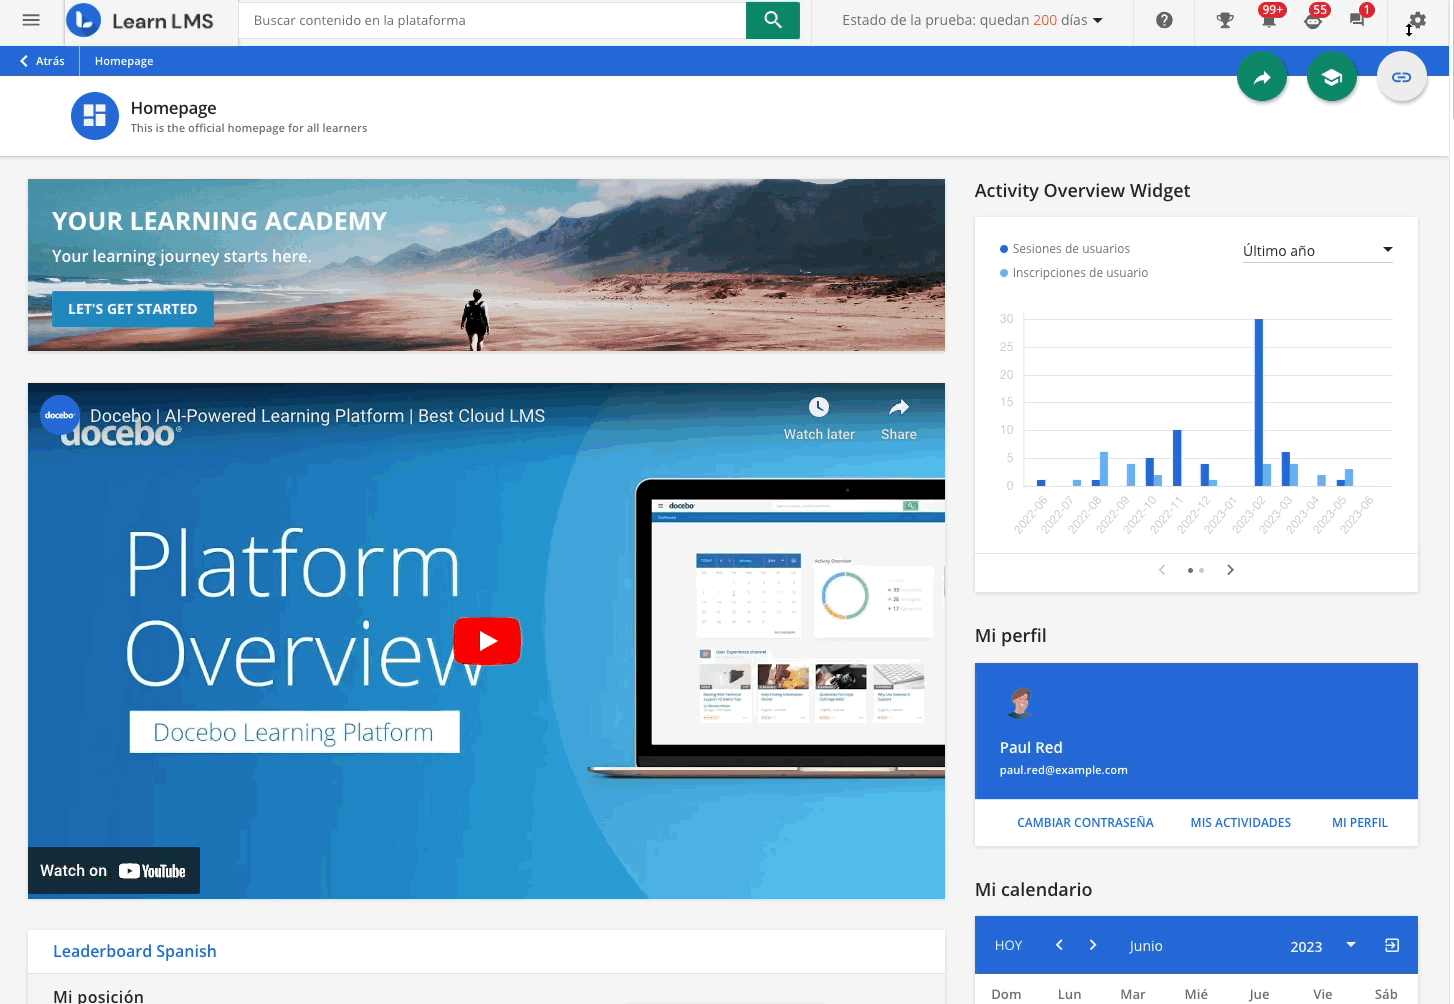Toggle Inscripciones de usuario chart legend

coord(1074,273)
